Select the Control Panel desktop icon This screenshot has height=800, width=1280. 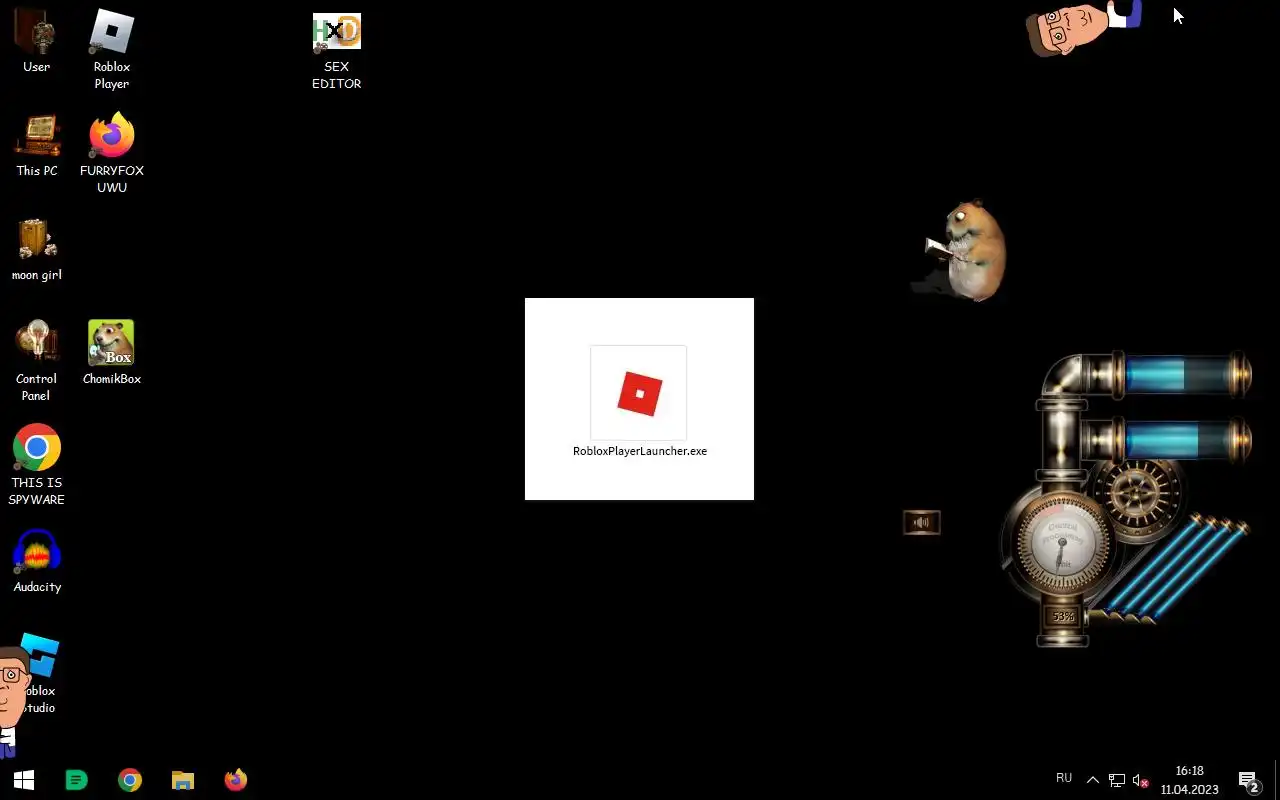37,361
